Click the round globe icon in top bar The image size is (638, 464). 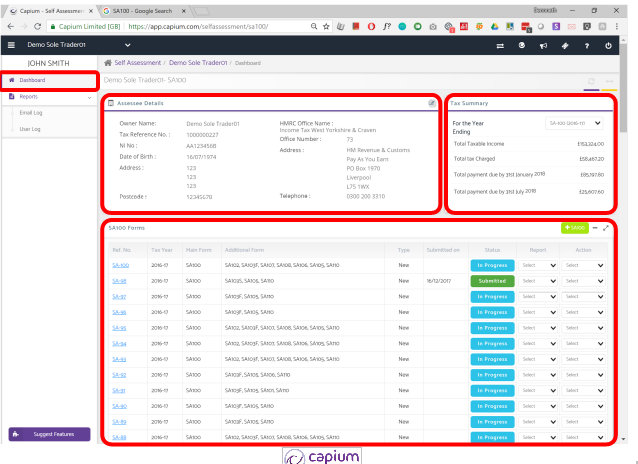tap(522, 46)
